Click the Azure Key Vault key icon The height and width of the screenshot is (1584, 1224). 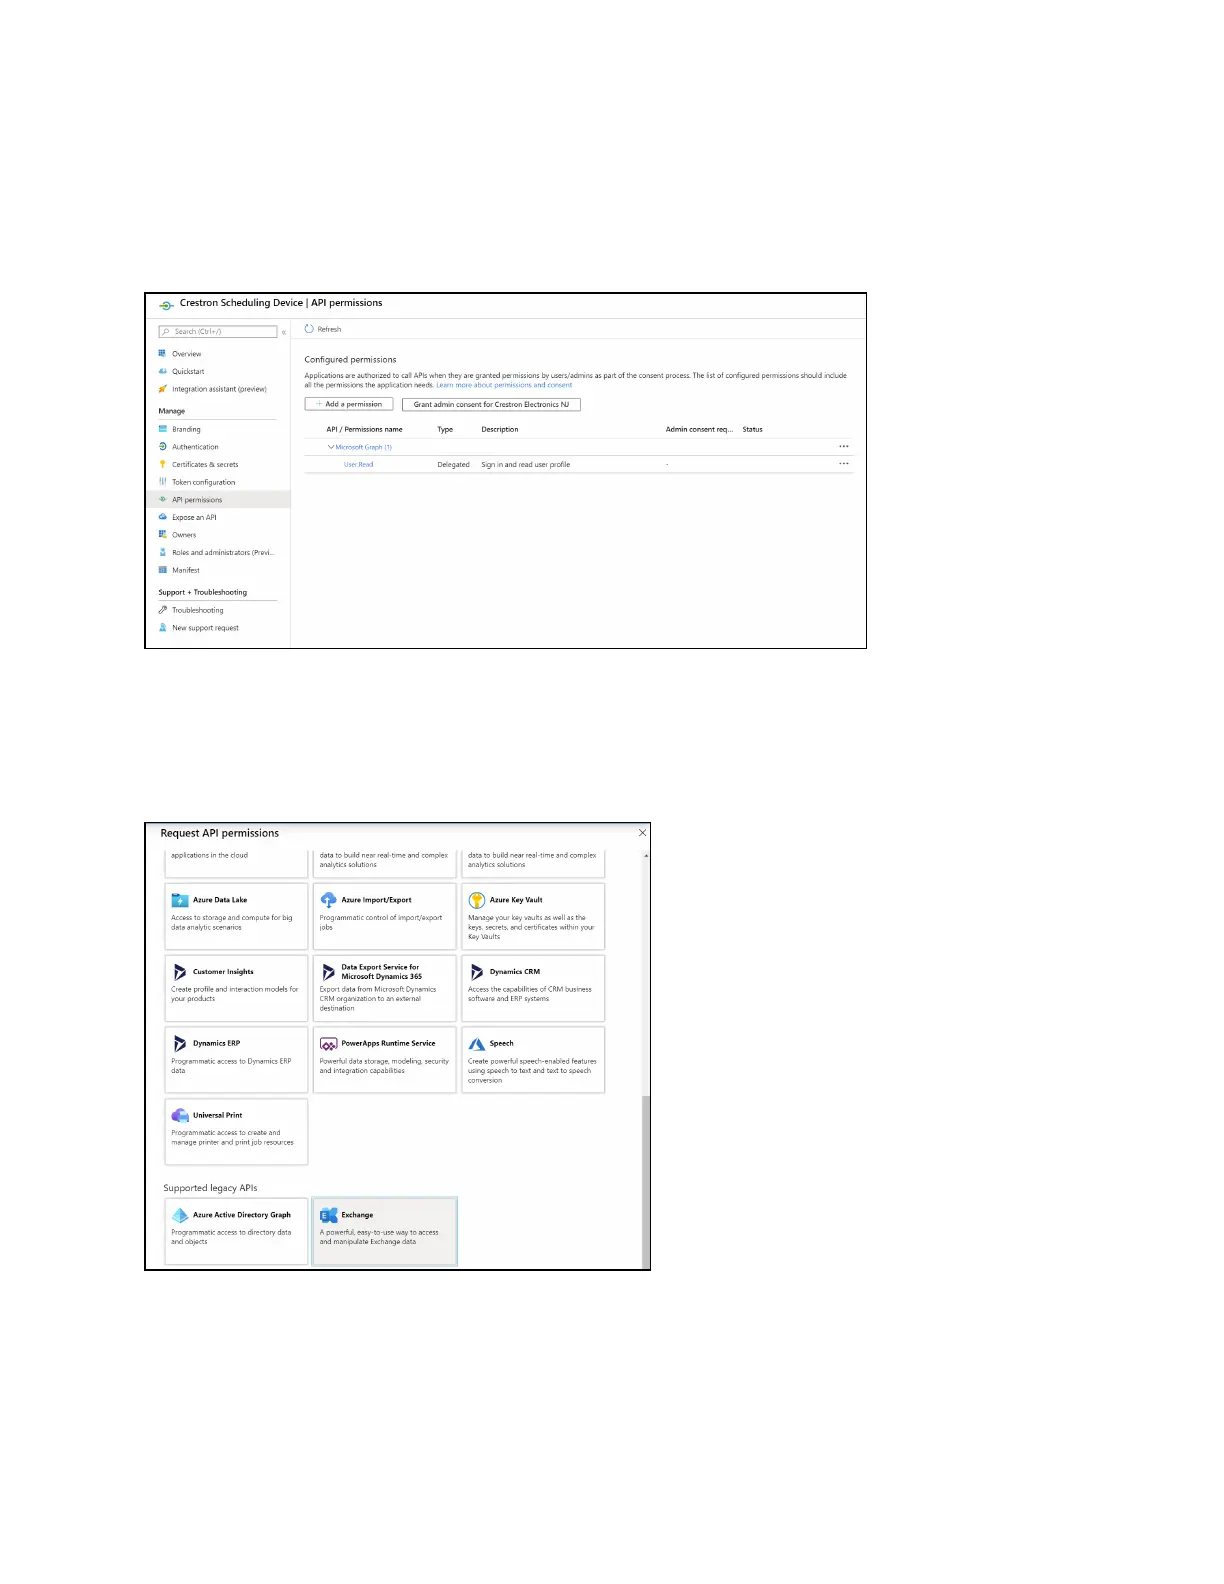point(477,900)
